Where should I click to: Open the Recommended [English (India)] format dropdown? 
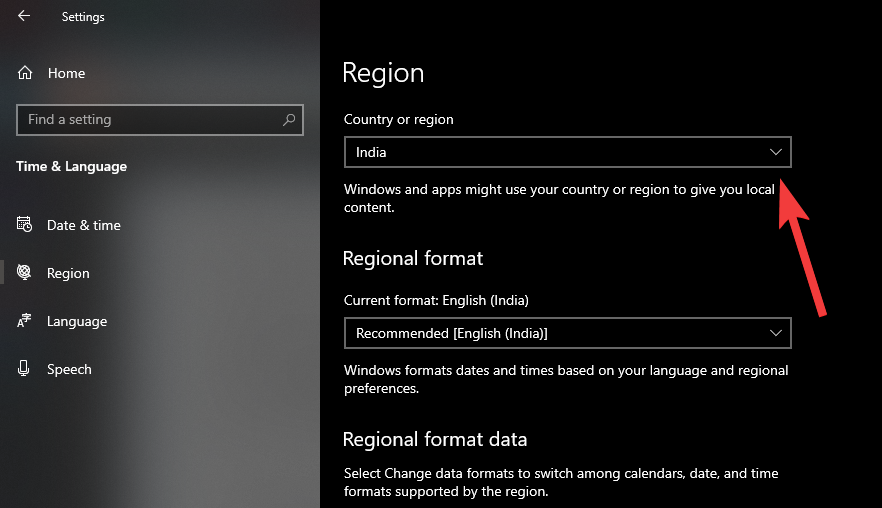point(560,333)
